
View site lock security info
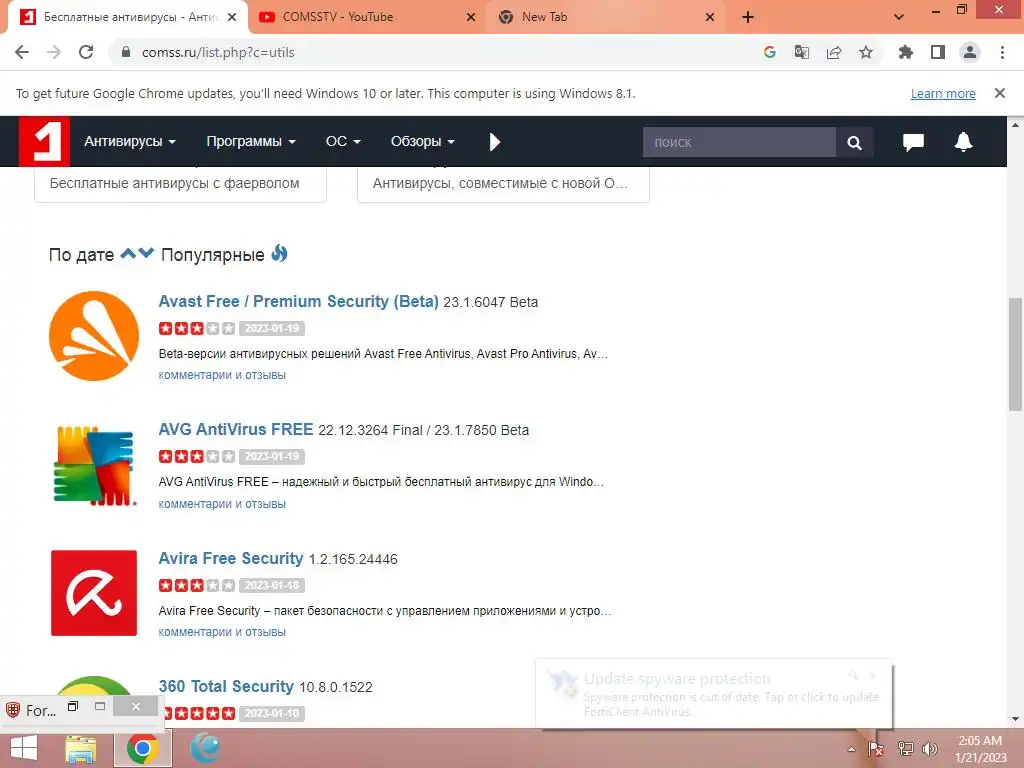126,52
